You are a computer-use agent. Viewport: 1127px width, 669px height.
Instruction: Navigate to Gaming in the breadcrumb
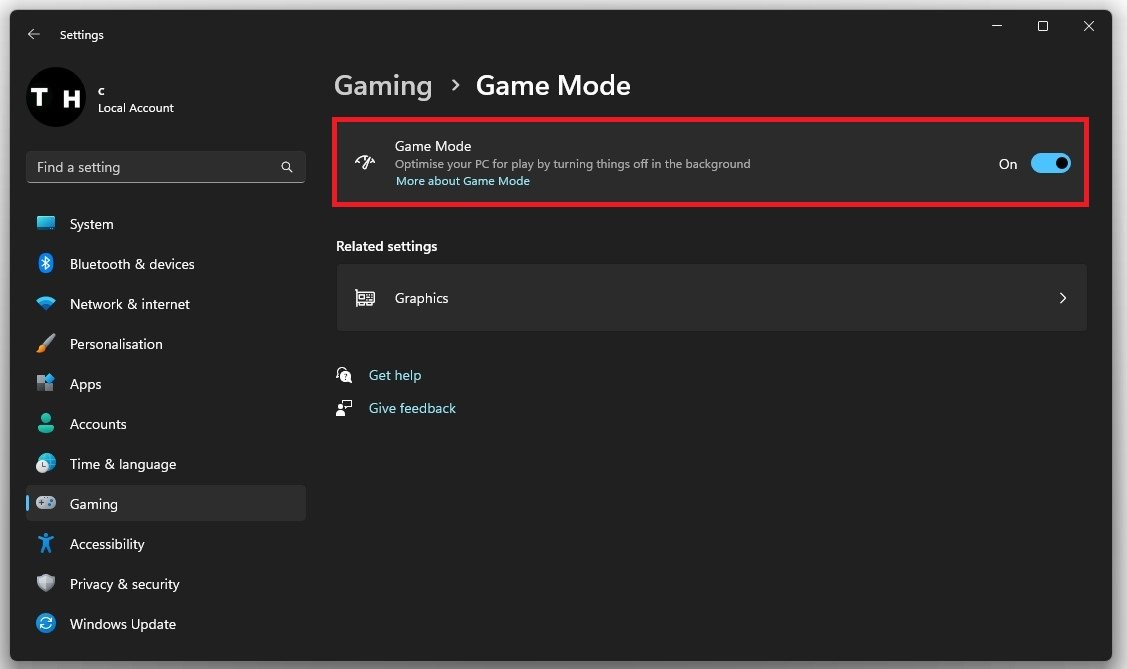coord(383,86)
